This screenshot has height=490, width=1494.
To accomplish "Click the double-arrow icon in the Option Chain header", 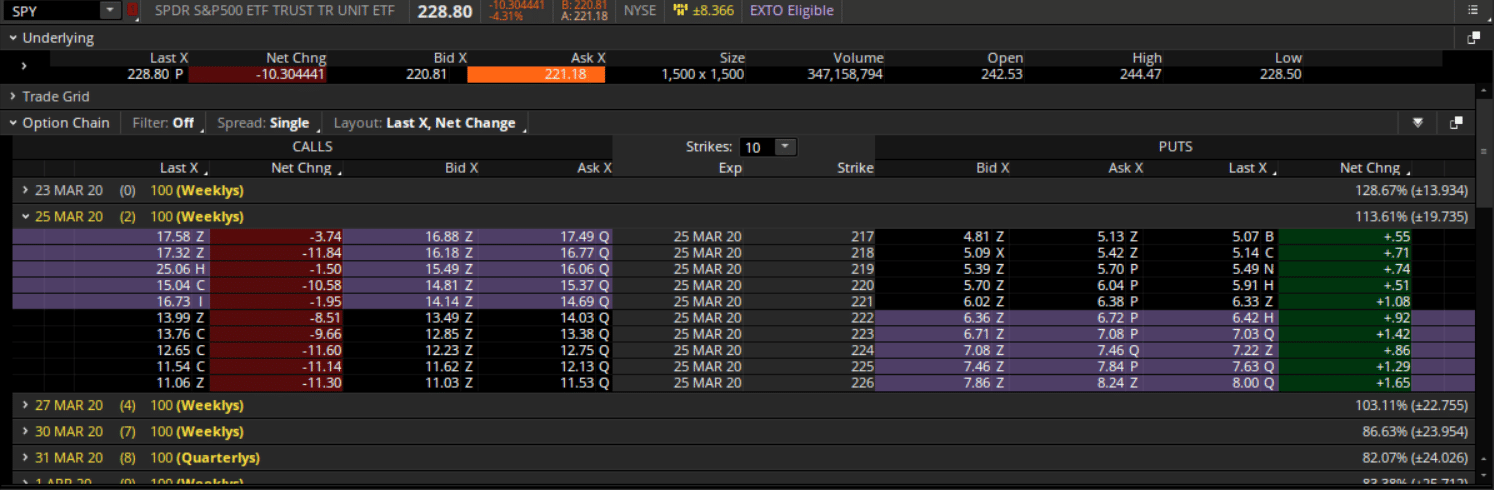I will coord(1417,123).
